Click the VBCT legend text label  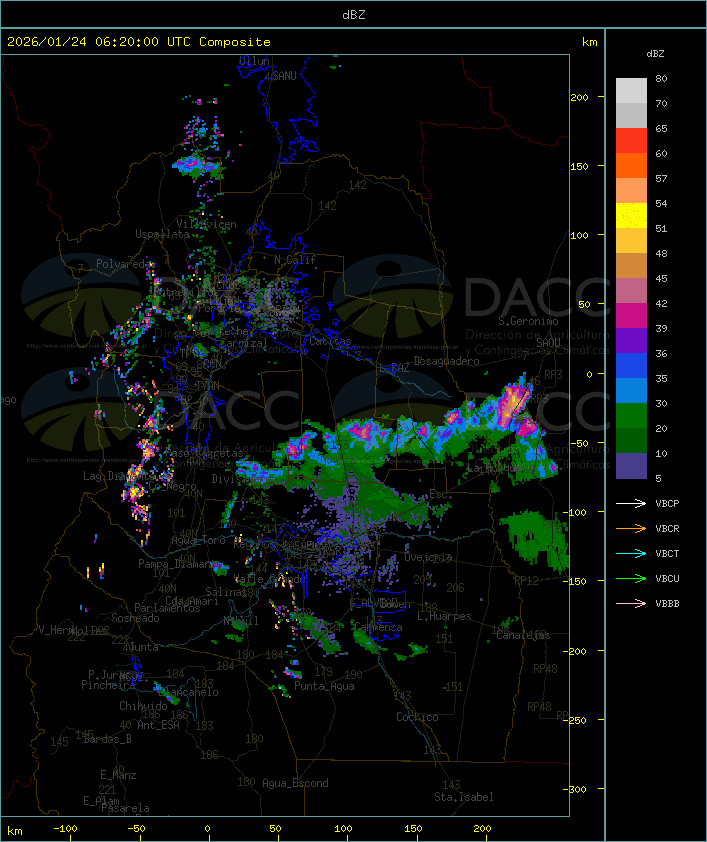667,553
